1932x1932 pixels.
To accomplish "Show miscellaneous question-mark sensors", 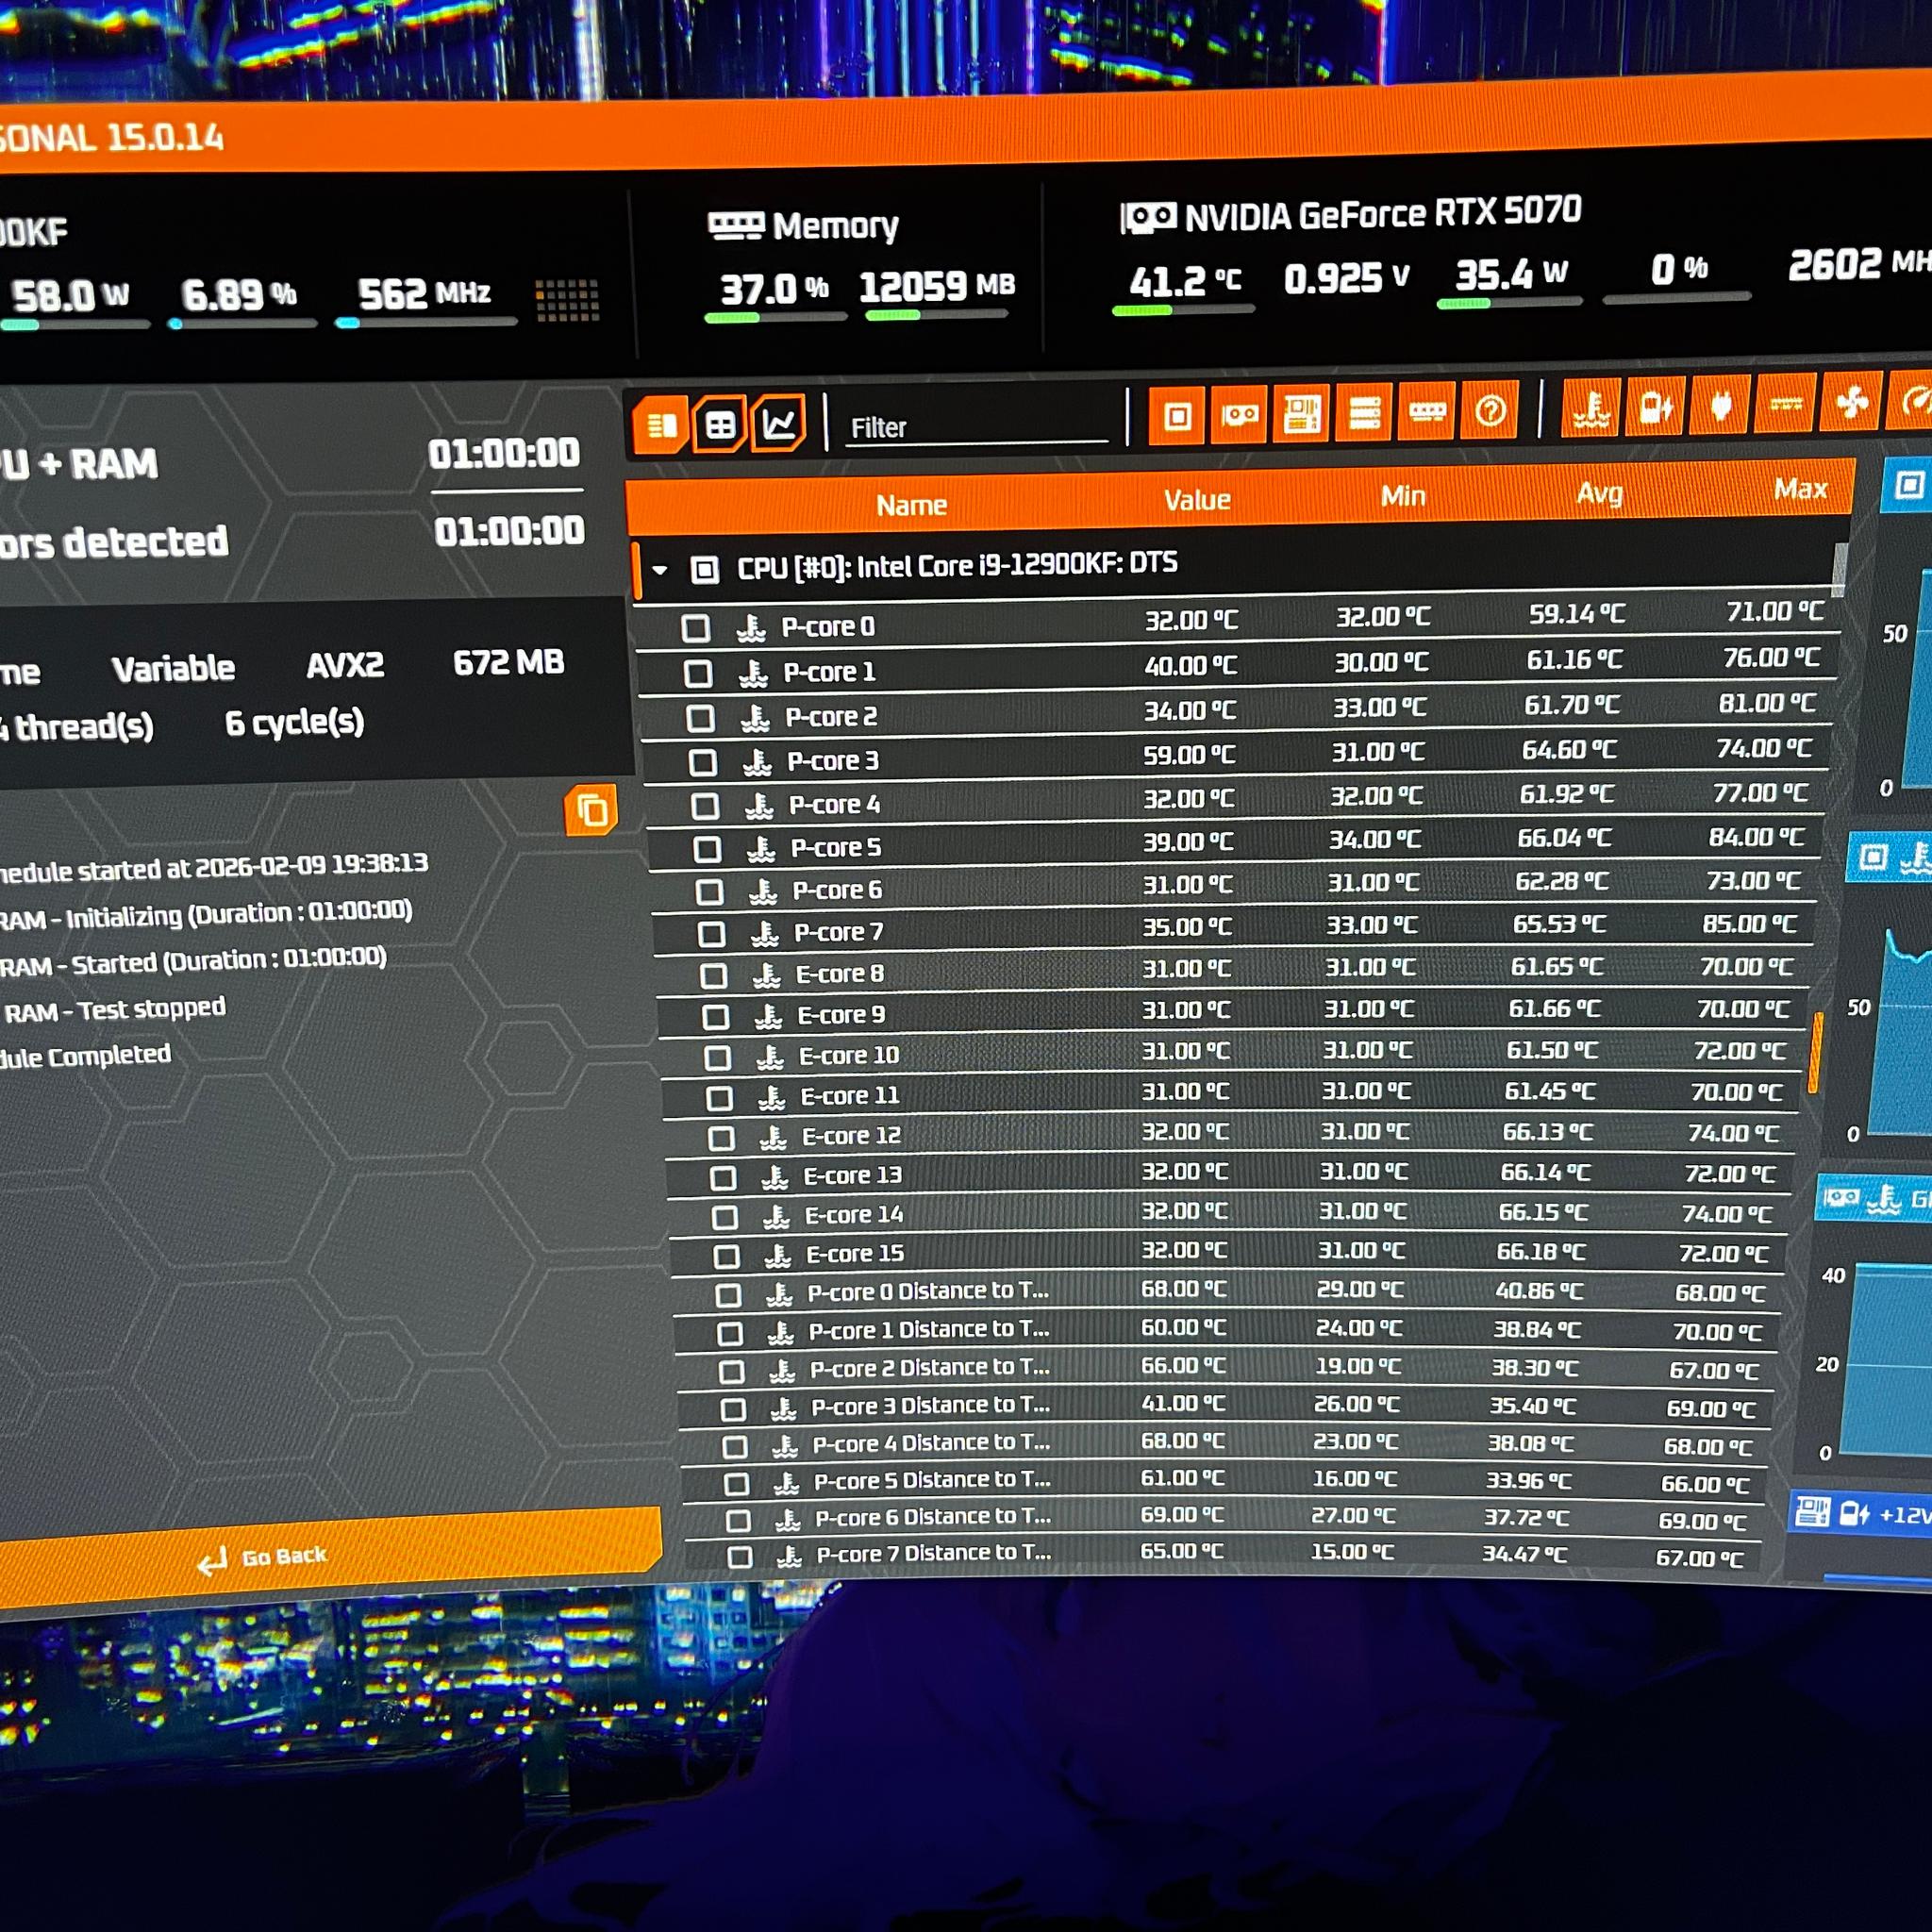I will [1490, 410].
